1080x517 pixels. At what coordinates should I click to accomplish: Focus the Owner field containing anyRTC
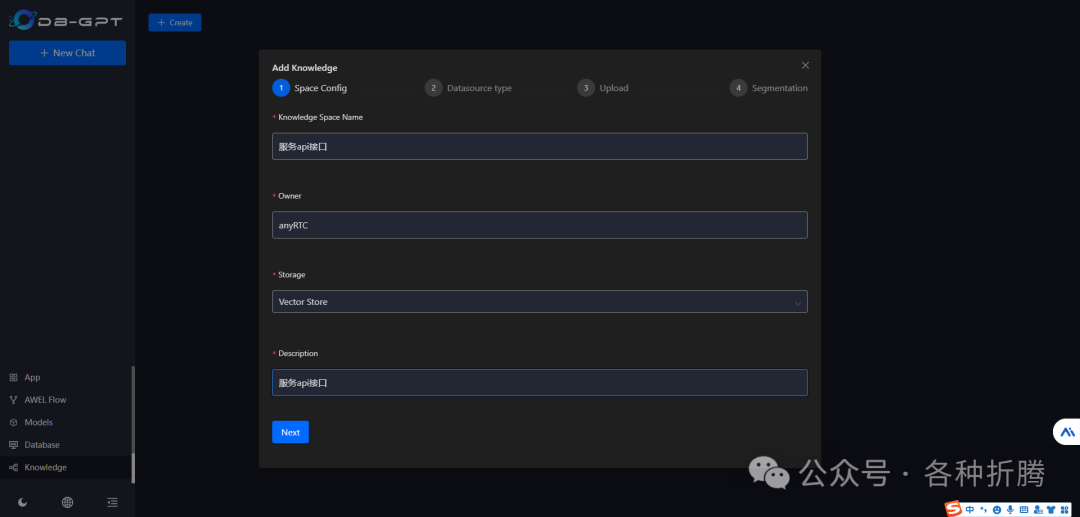[540, 225]
